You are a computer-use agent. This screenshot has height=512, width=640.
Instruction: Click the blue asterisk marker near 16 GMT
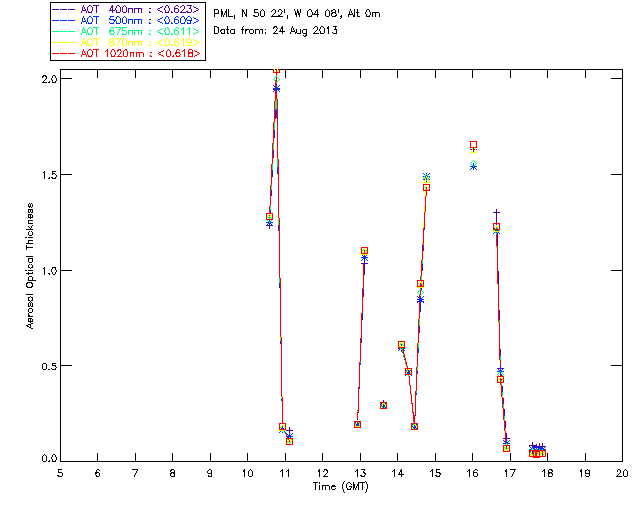pyautogui.click(x=473, y=167)
